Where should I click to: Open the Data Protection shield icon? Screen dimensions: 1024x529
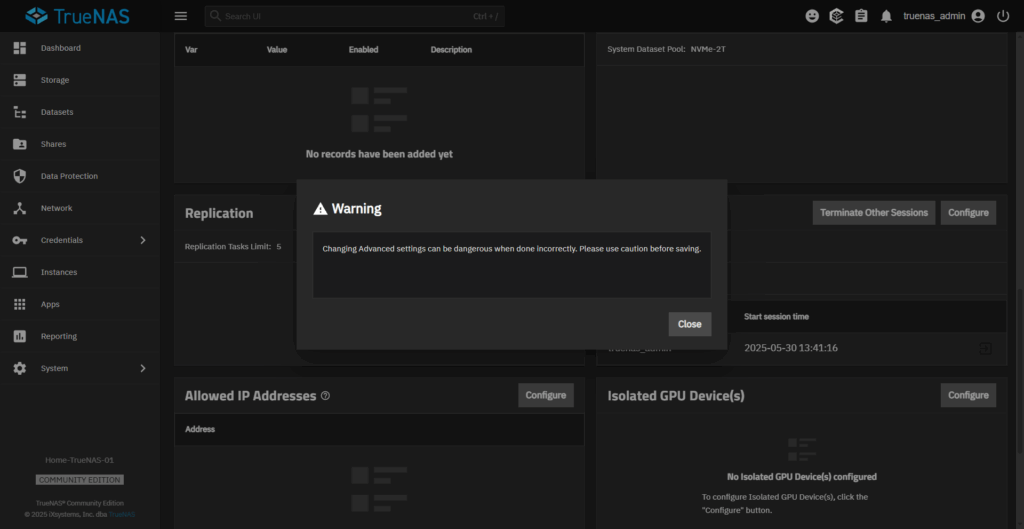click(20, 176)
